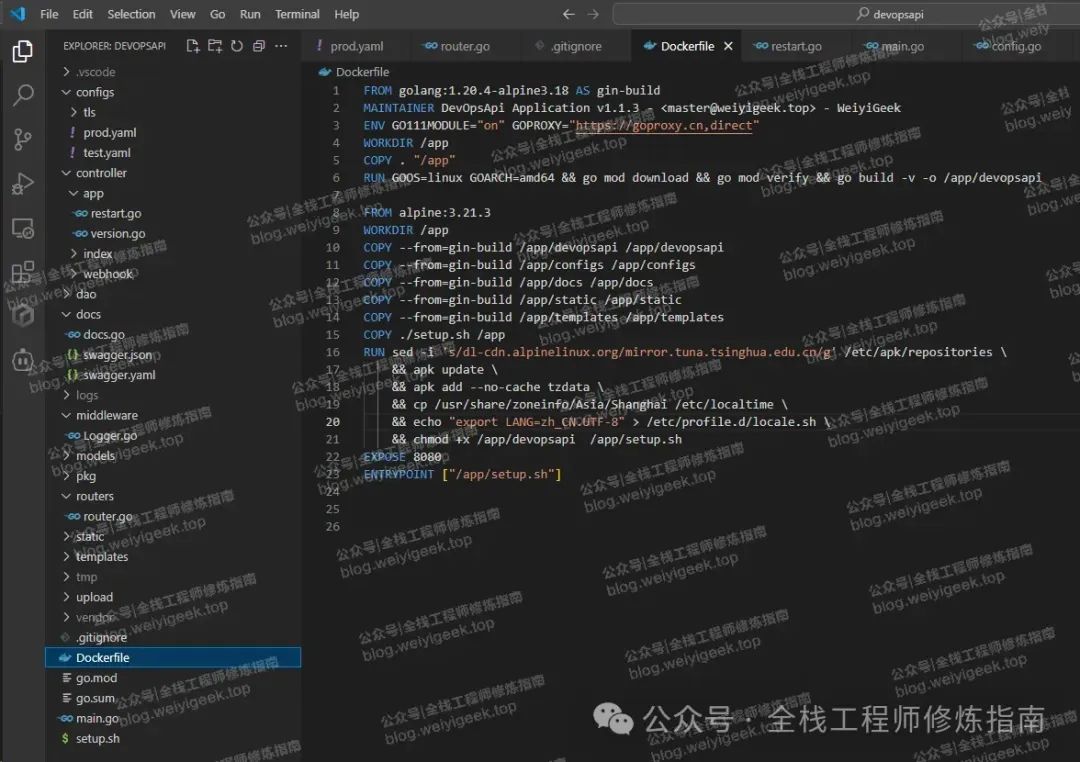Open the Remote Explorer icon
This screenshot has width=1080, height=762.
click(x=23, y=228)
